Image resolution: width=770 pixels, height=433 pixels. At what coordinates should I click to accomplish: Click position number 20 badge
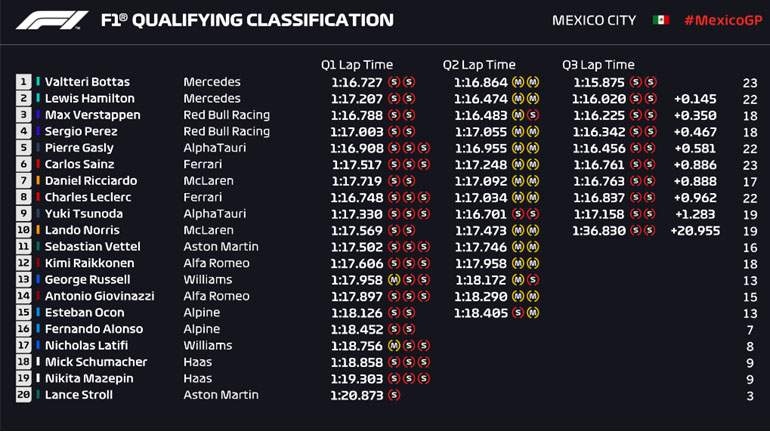click(x=23, y=395)
